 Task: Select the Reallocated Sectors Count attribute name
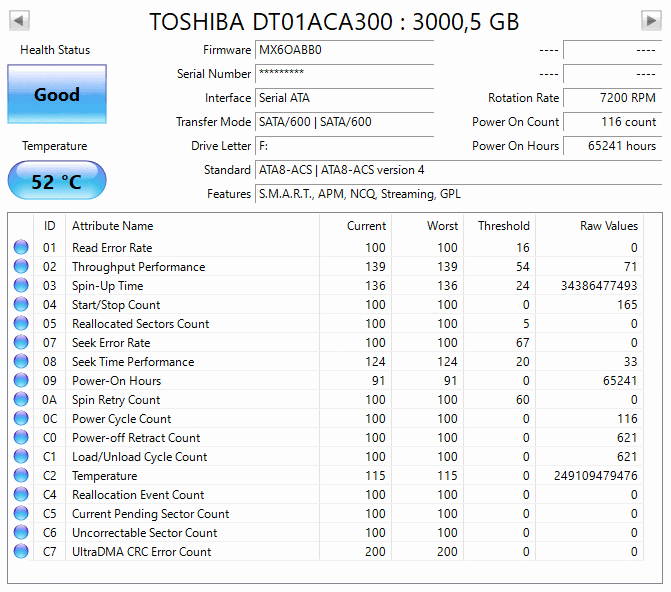pyautogui.click(x=140, y=324)
